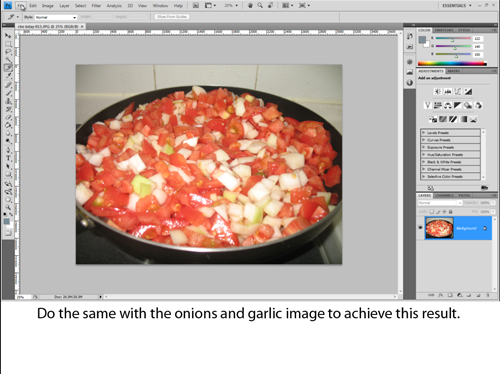
Task: Select the Hand tool in application bar
Action: click(250, 6)
